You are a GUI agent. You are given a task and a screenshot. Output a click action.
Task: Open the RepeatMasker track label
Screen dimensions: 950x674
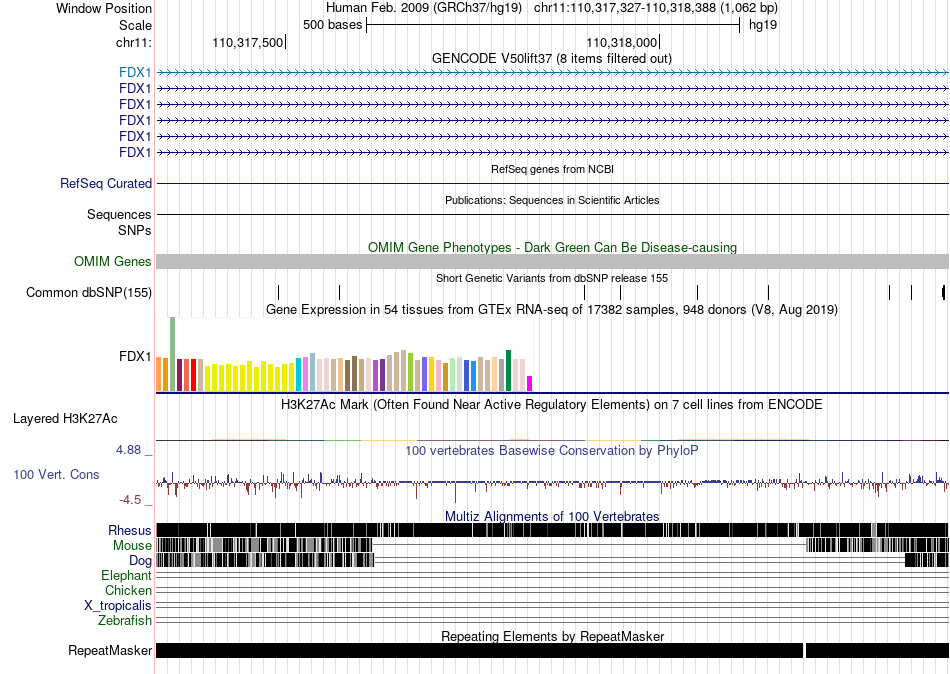(x=110, y=651)
